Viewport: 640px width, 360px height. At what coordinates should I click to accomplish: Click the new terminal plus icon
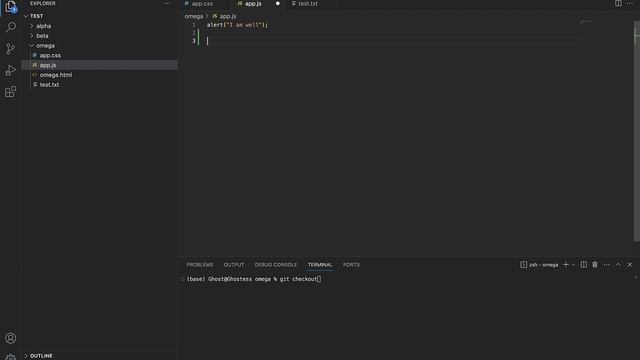tap(566, 264)
